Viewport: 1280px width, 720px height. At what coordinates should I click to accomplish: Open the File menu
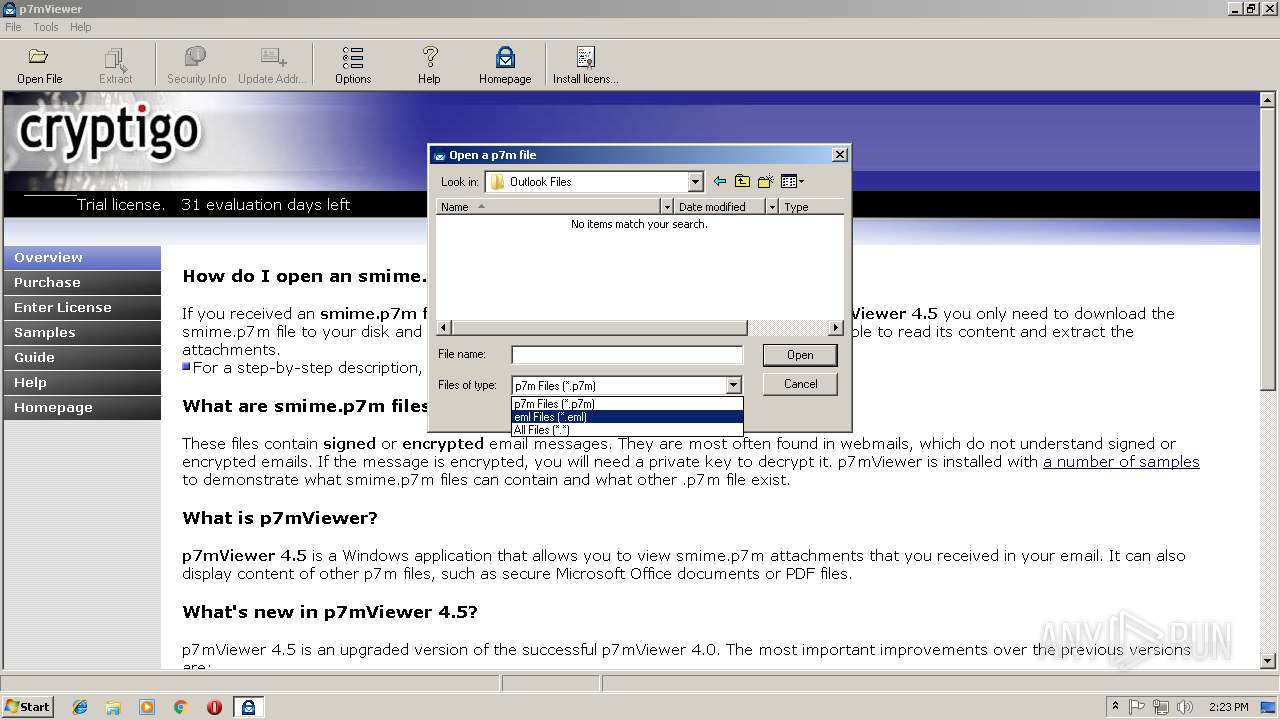[13, 27]
